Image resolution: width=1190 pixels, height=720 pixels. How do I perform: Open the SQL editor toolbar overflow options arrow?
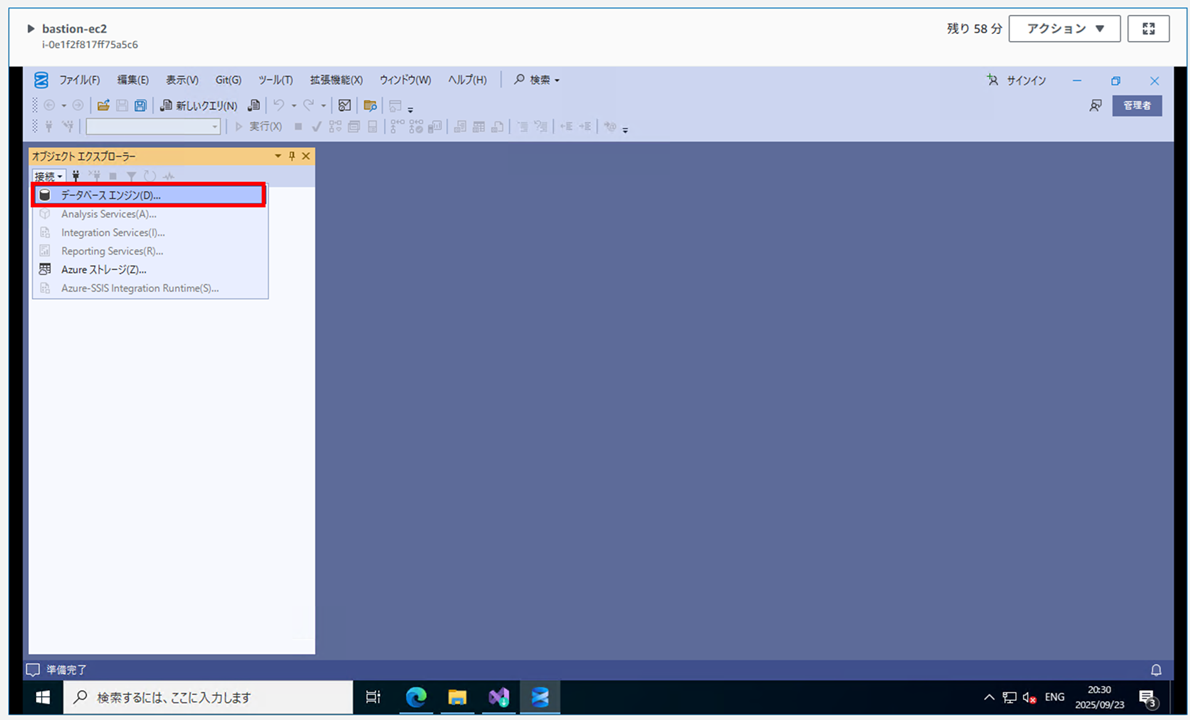tap(625, 129)
